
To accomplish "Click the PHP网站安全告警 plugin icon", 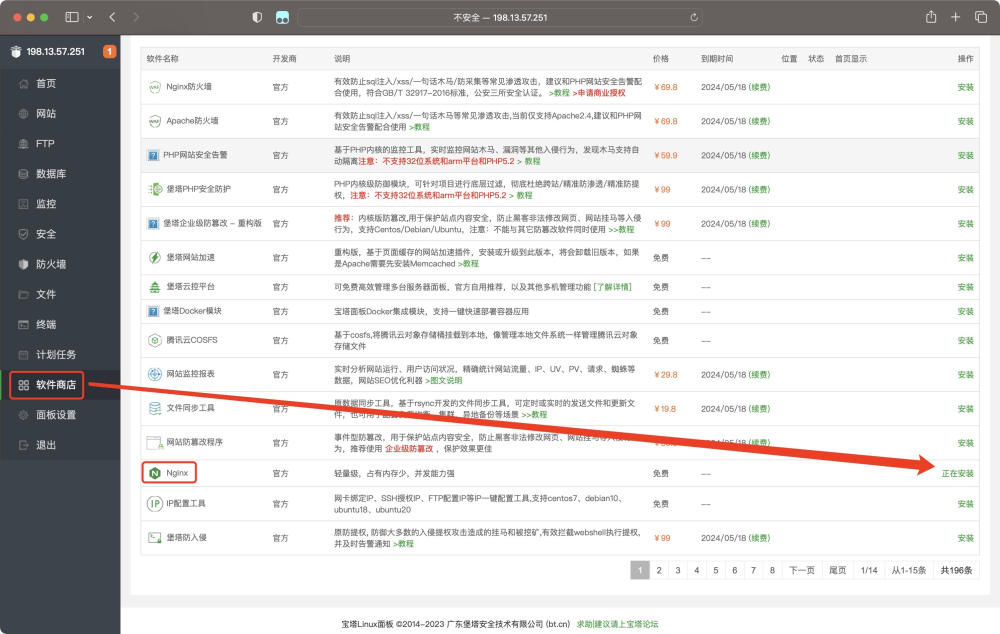I will pyautogui.click(x=153, y=155).
